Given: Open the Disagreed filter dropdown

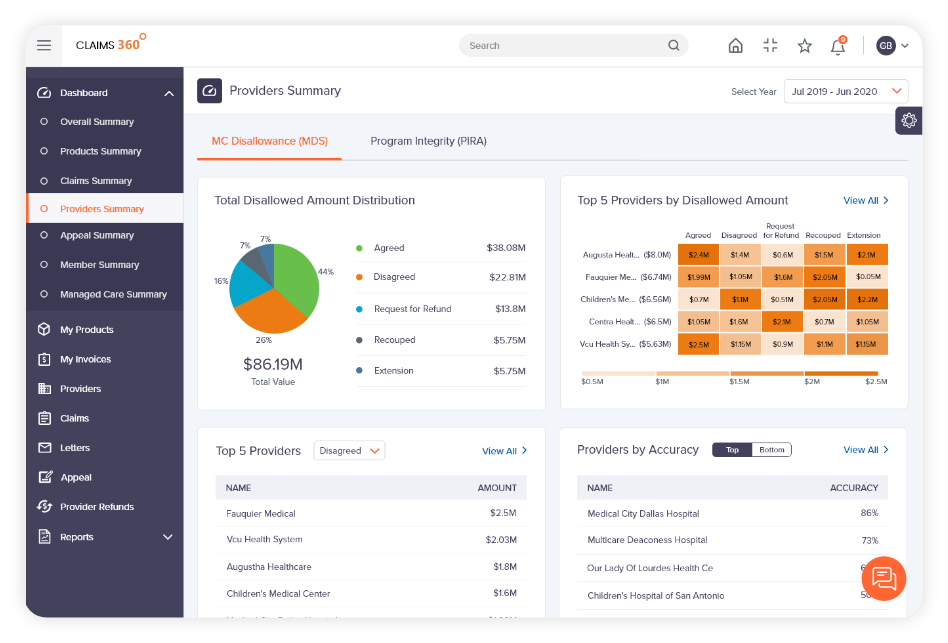Looking at the screenshot, I should click(349, 451).
